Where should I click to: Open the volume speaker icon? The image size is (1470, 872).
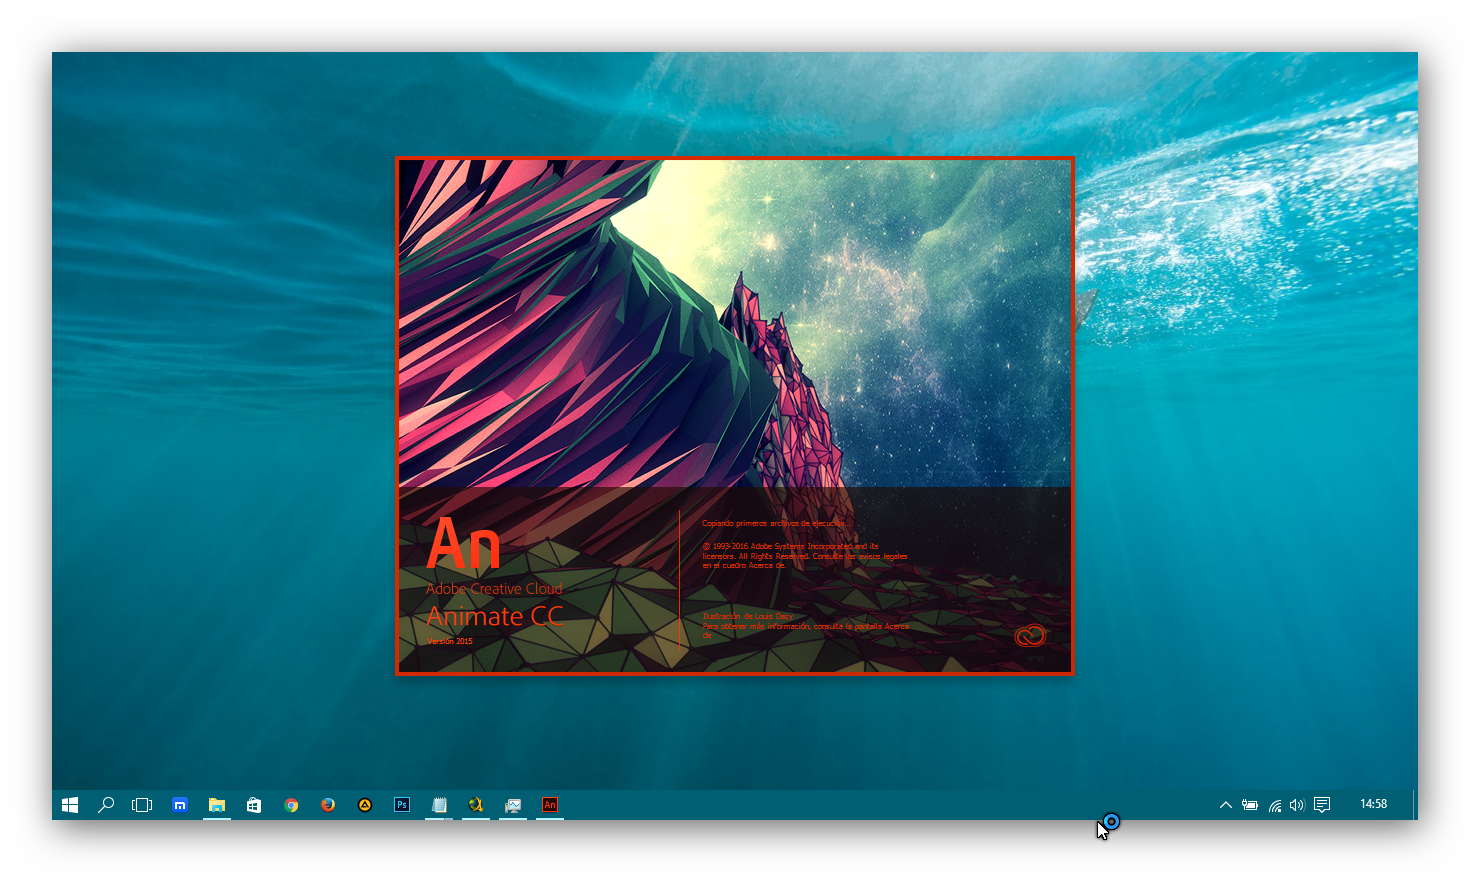point(1297,805)
